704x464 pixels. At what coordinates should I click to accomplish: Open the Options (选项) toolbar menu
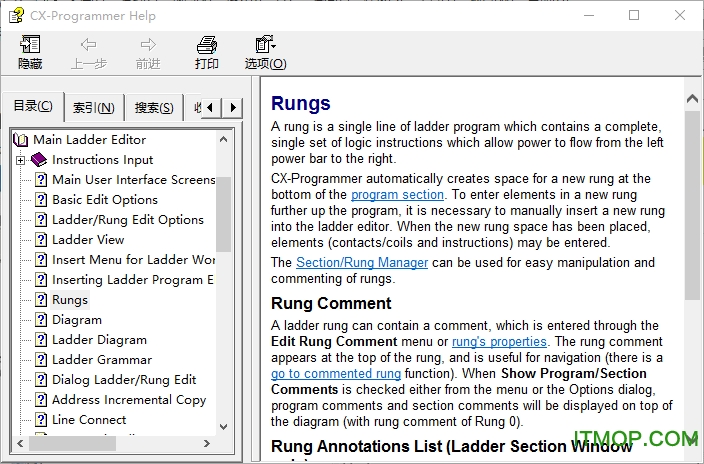[265, 45]
